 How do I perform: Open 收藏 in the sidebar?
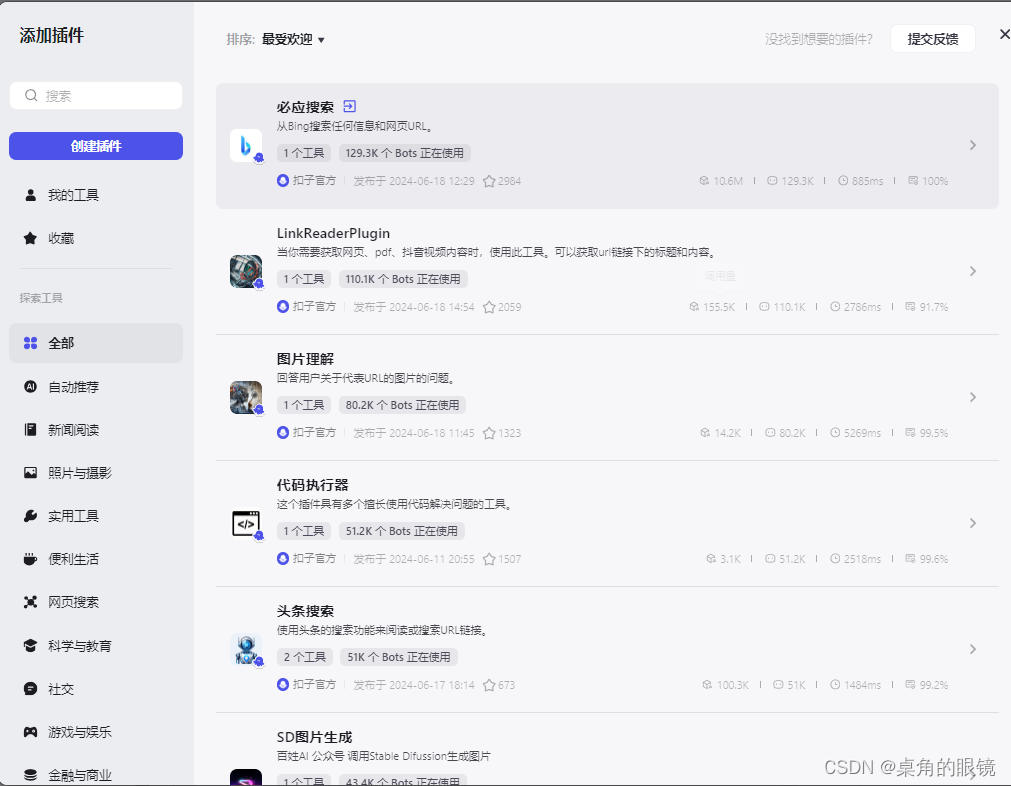[x=55, y=238]
